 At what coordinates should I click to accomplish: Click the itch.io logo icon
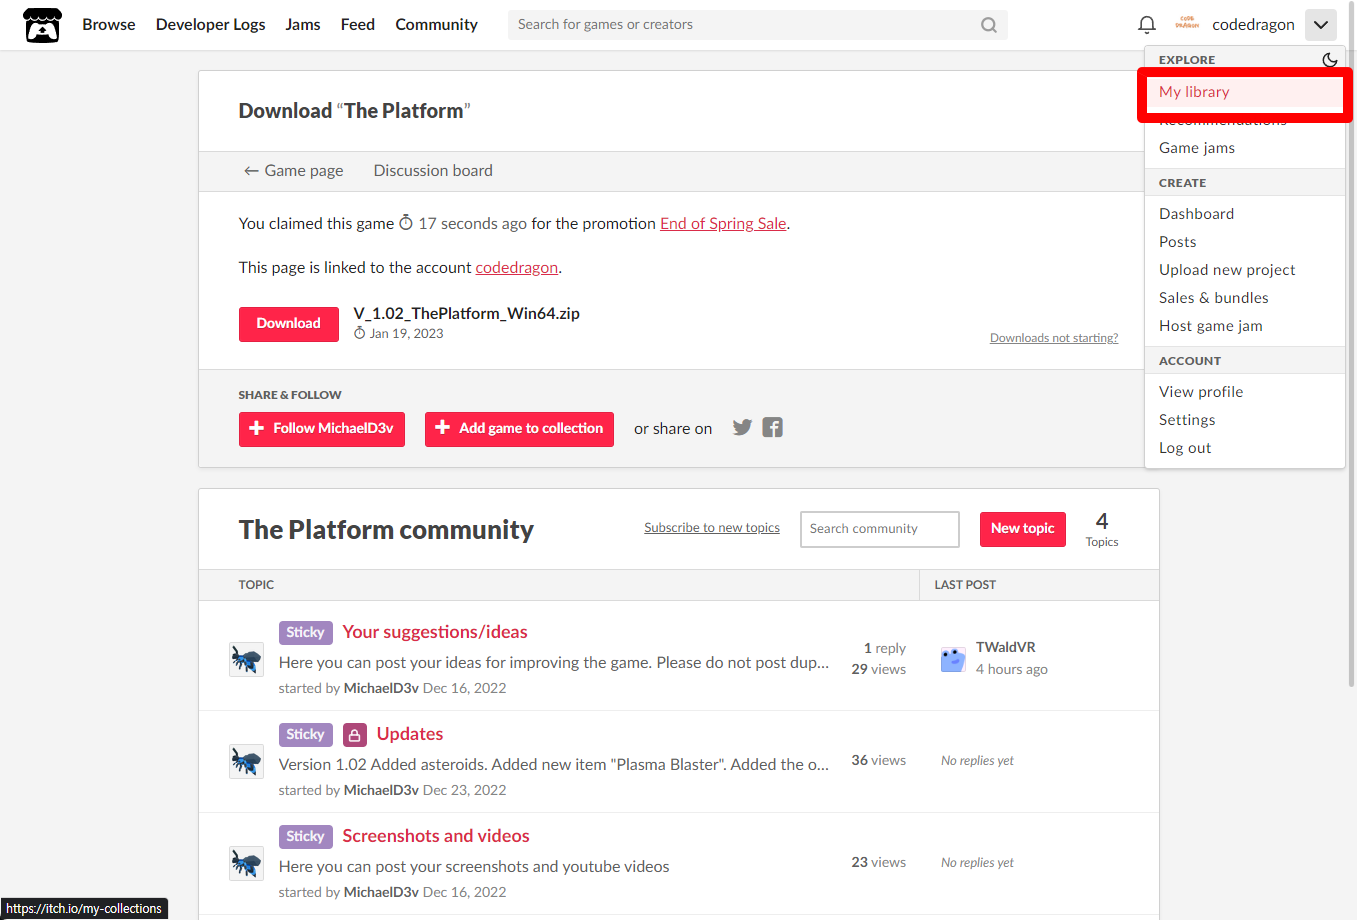(42, 25)
